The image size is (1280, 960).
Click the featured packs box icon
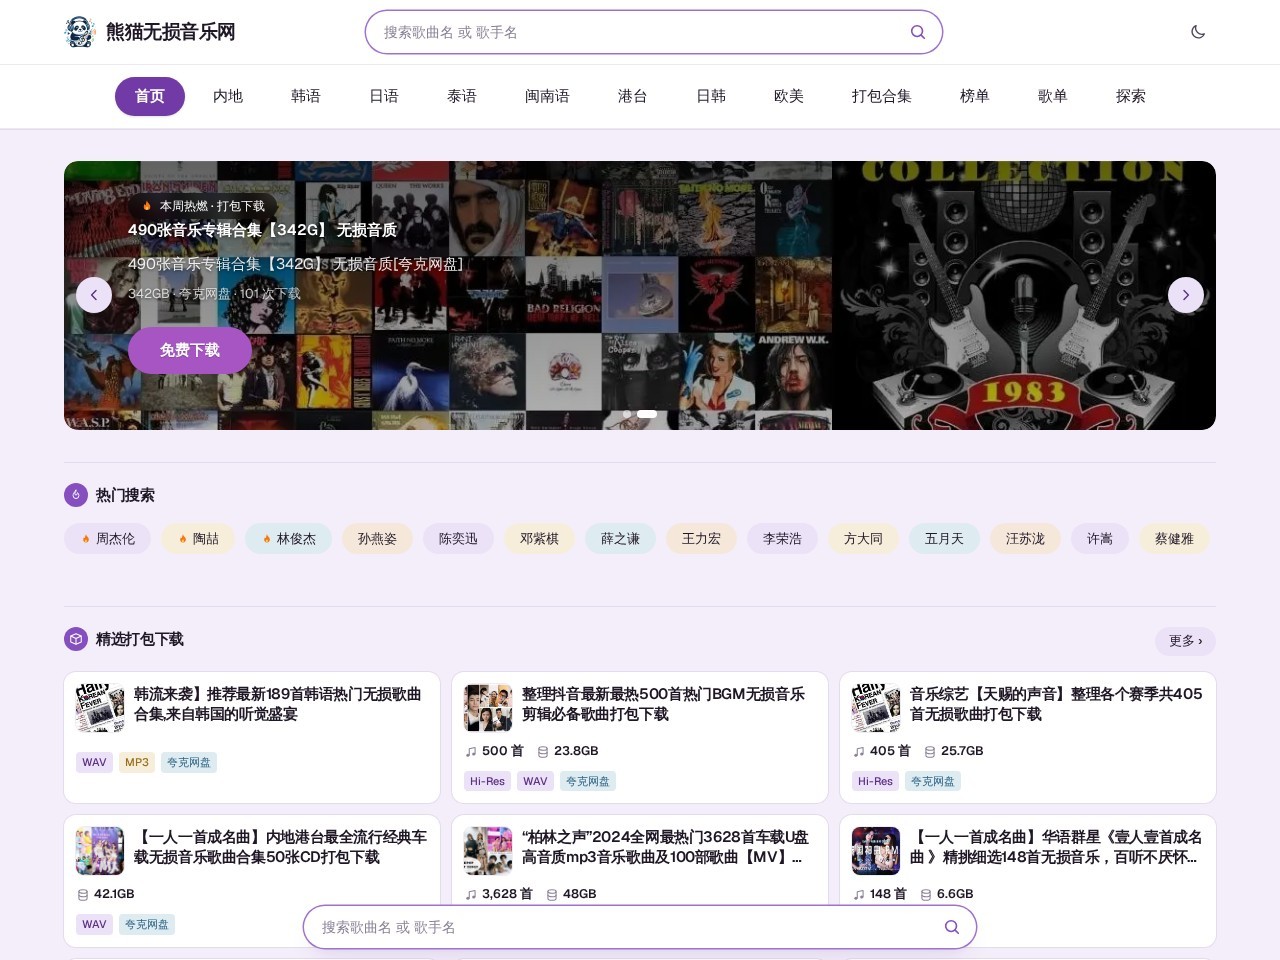click(76, 639)
